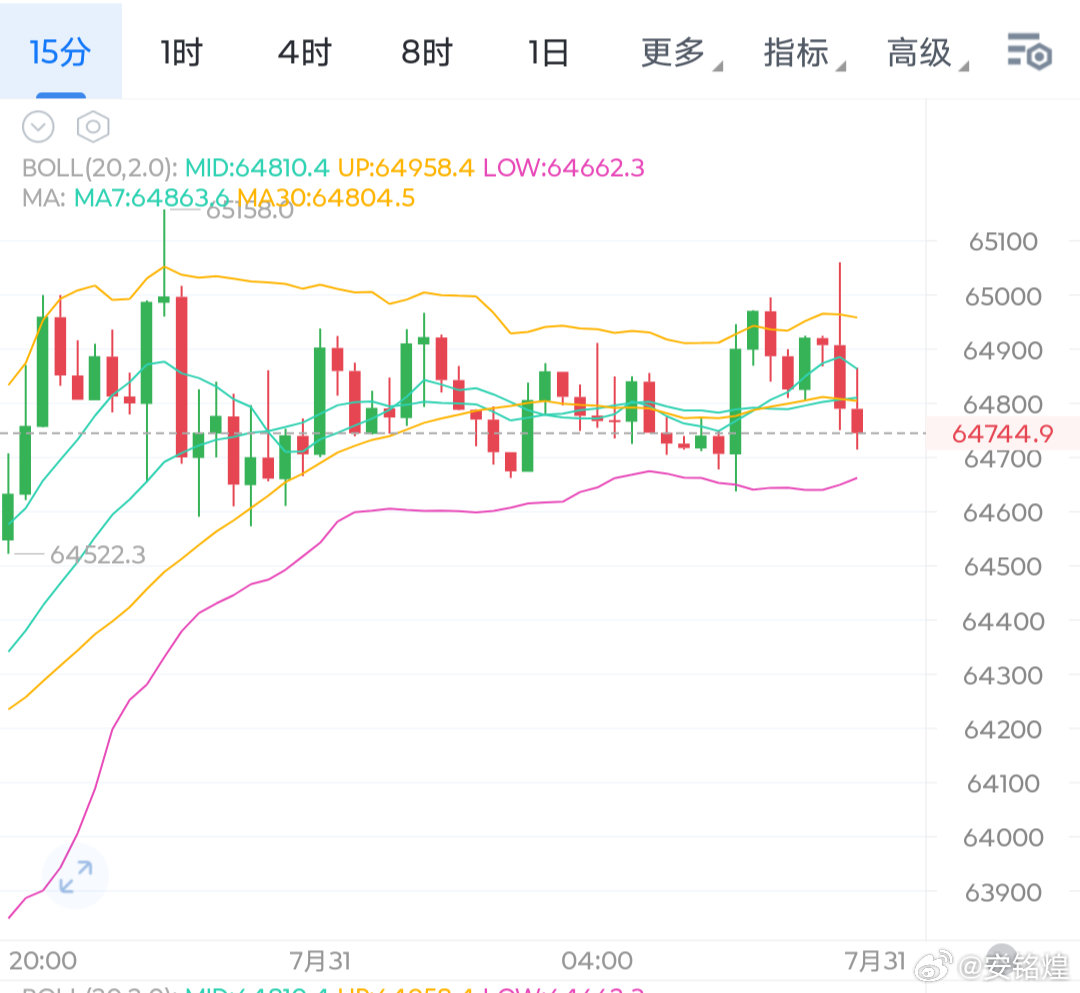Select the 15分 timeframe tab
Screen dimensions: 1080x993
click(x=60, y=52)
